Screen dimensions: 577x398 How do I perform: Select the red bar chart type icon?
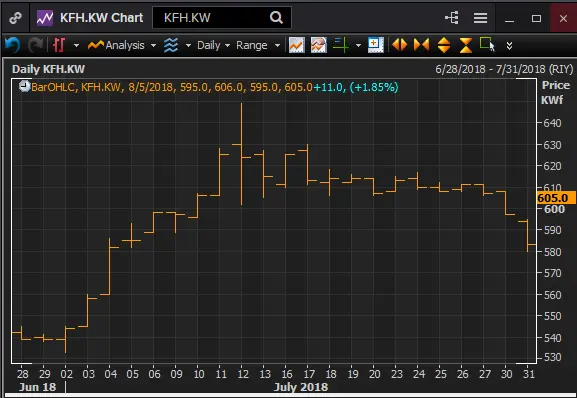[x=59, y=45]
